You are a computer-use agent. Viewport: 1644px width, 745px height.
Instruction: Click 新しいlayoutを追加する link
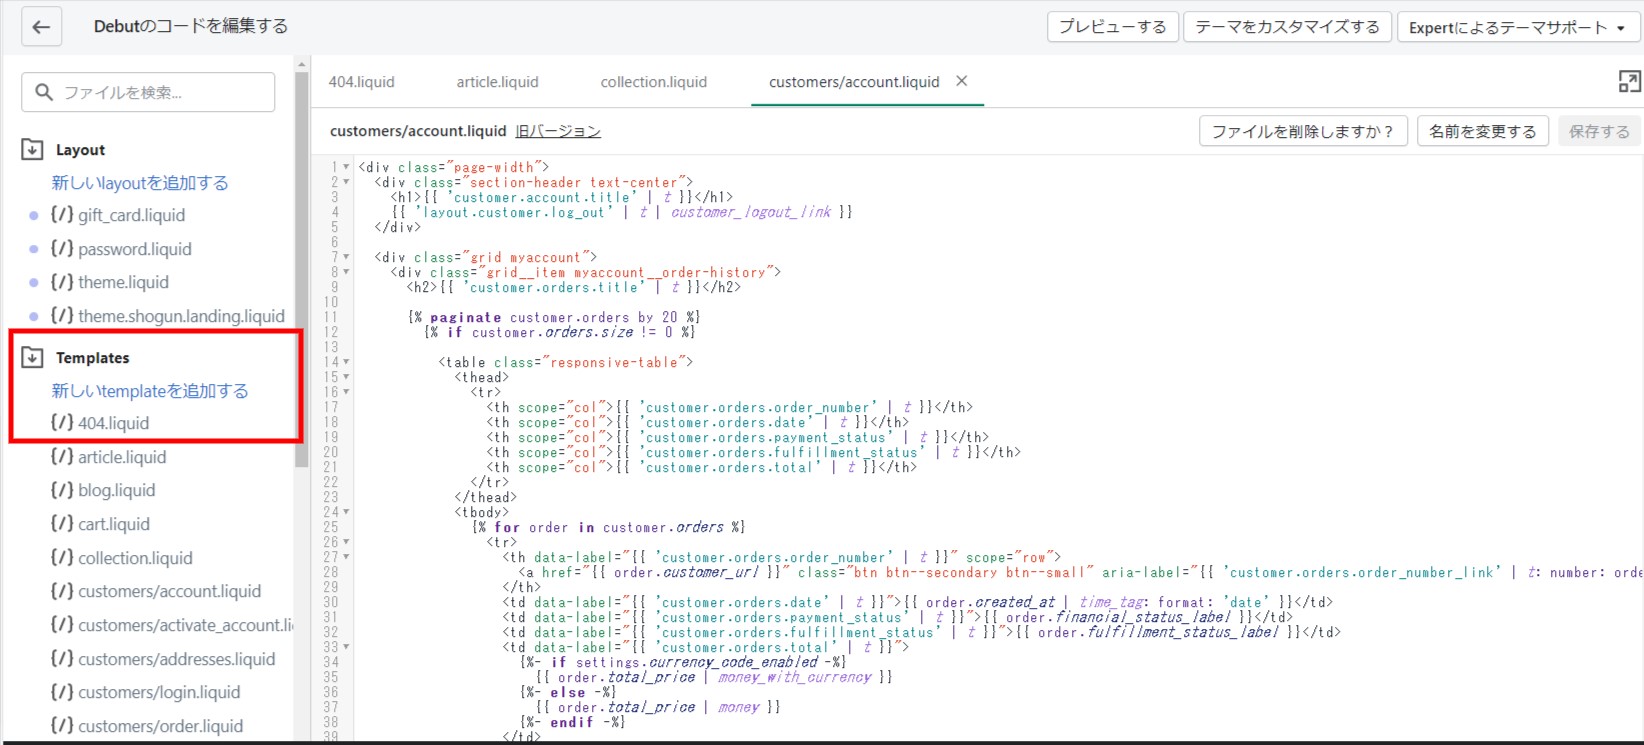coord(140,183)
